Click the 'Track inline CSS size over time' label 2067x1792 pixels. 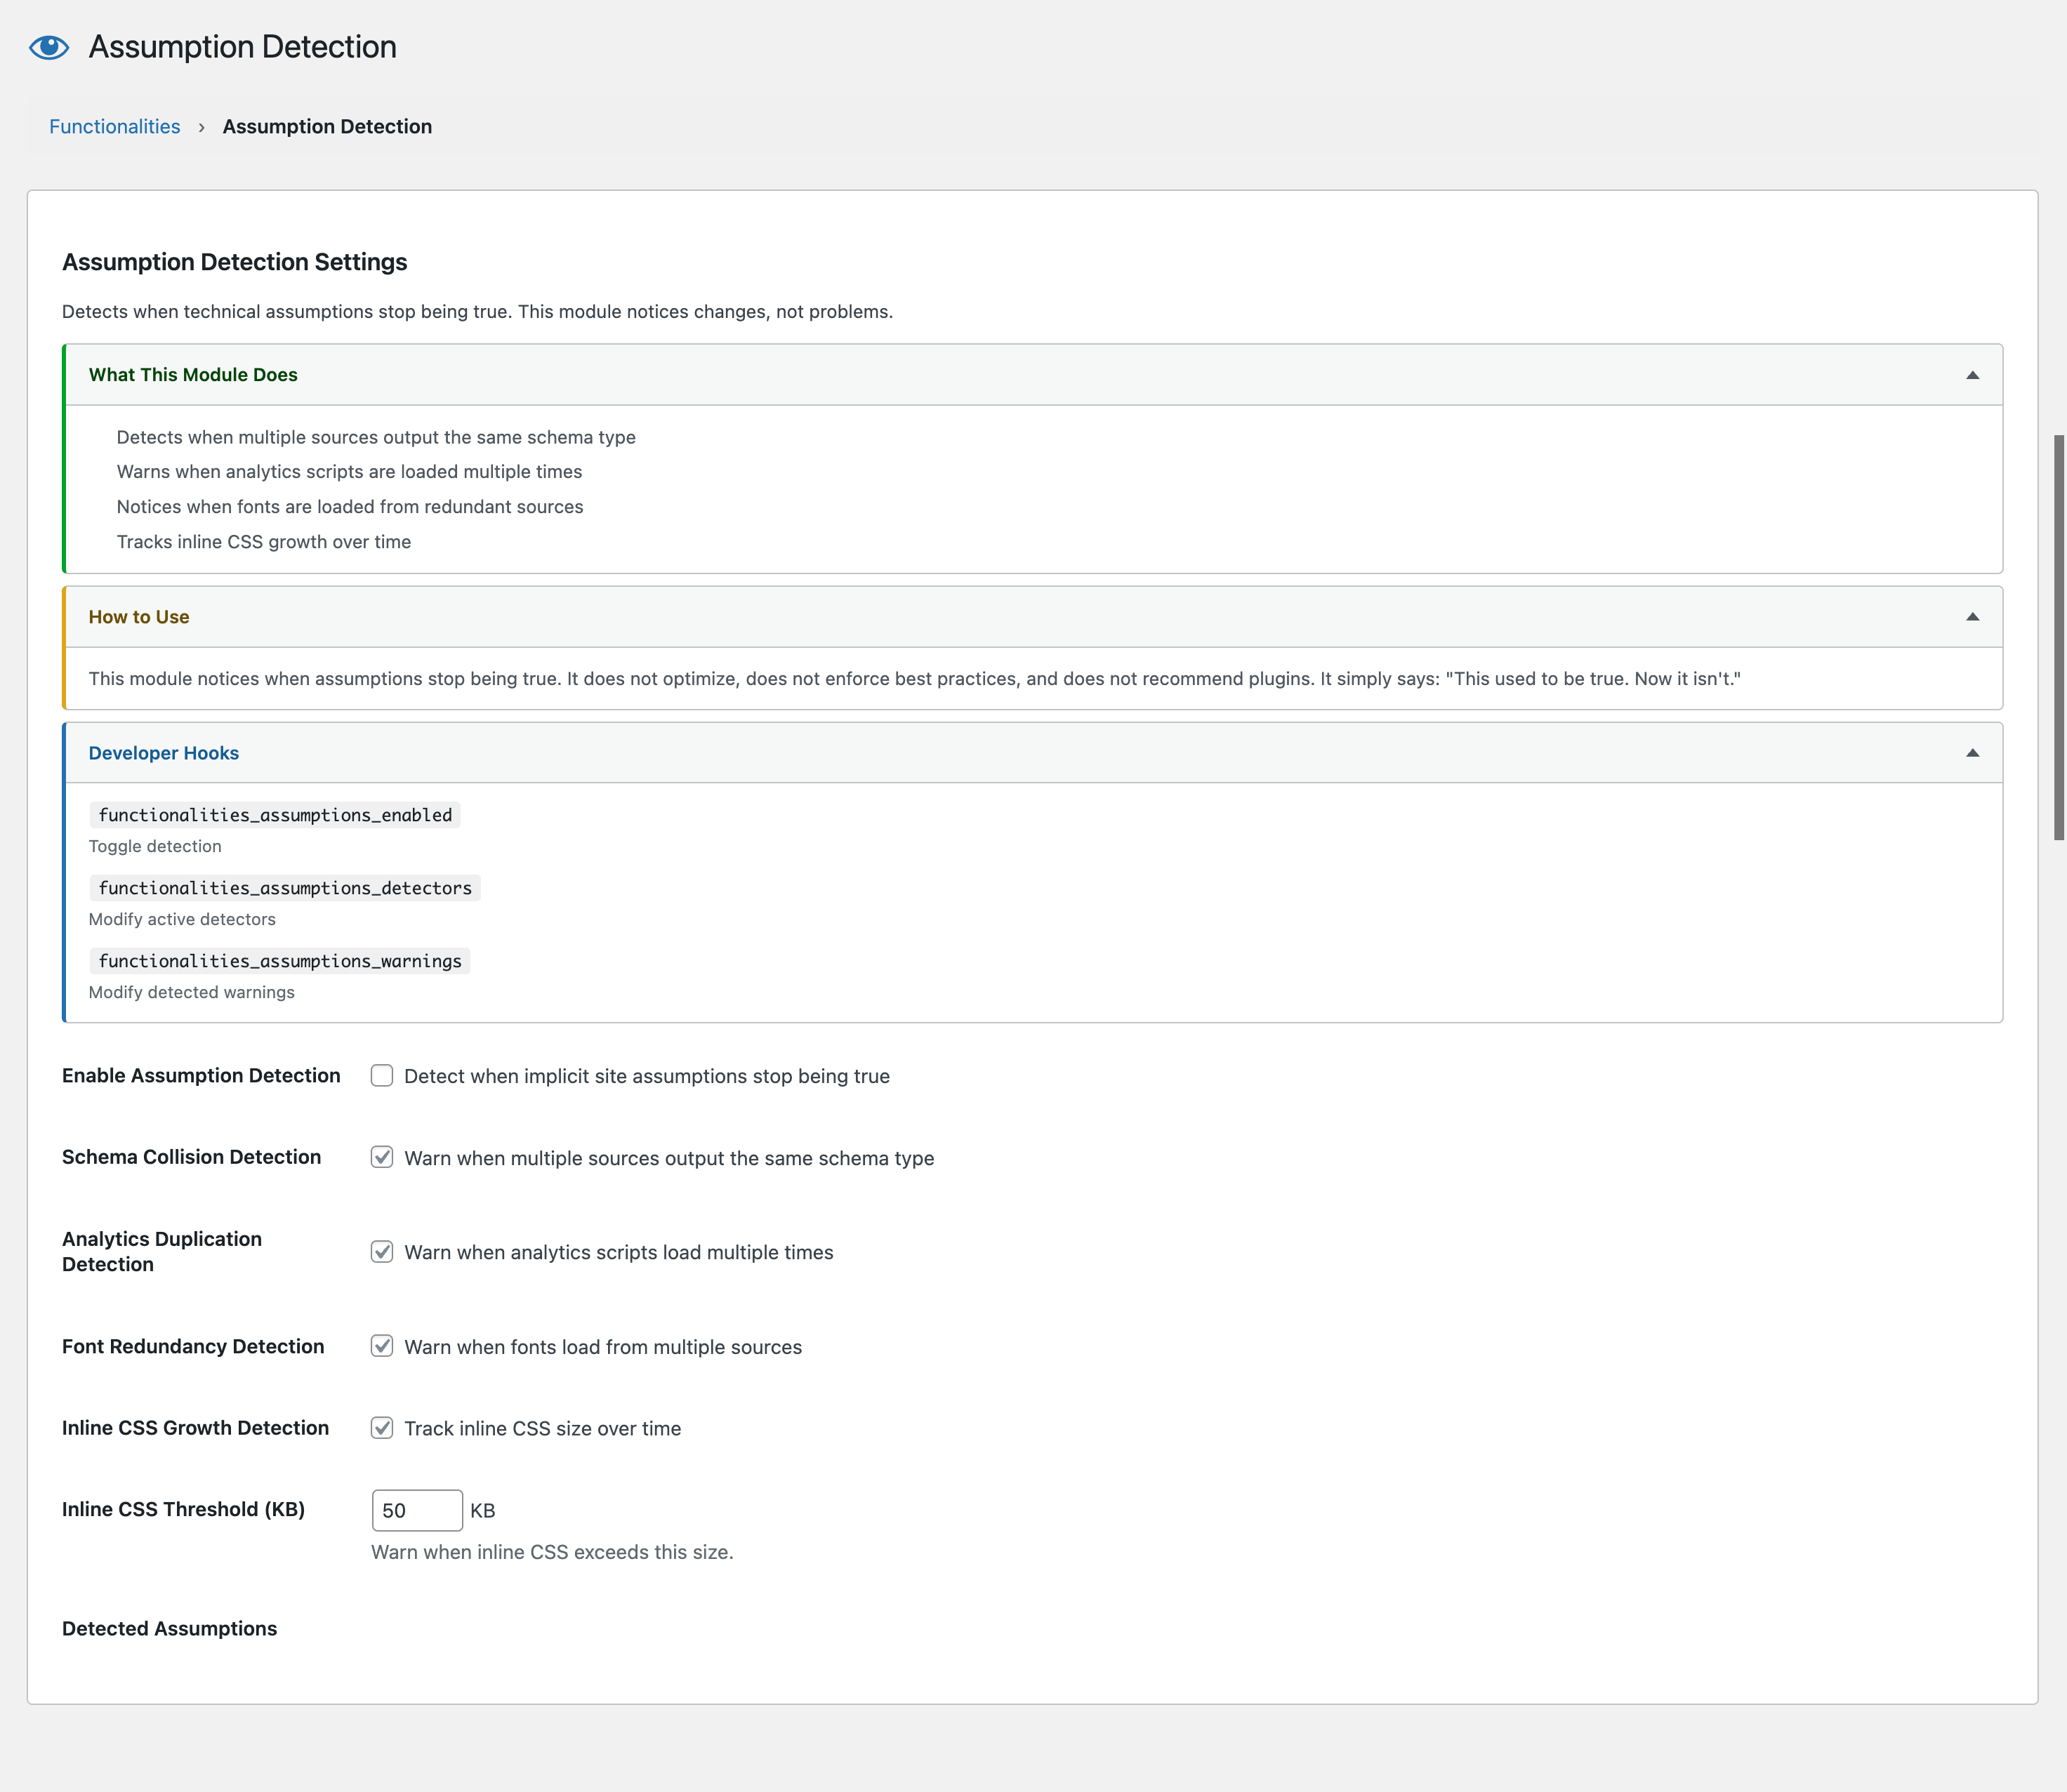tap(542, 1429)
